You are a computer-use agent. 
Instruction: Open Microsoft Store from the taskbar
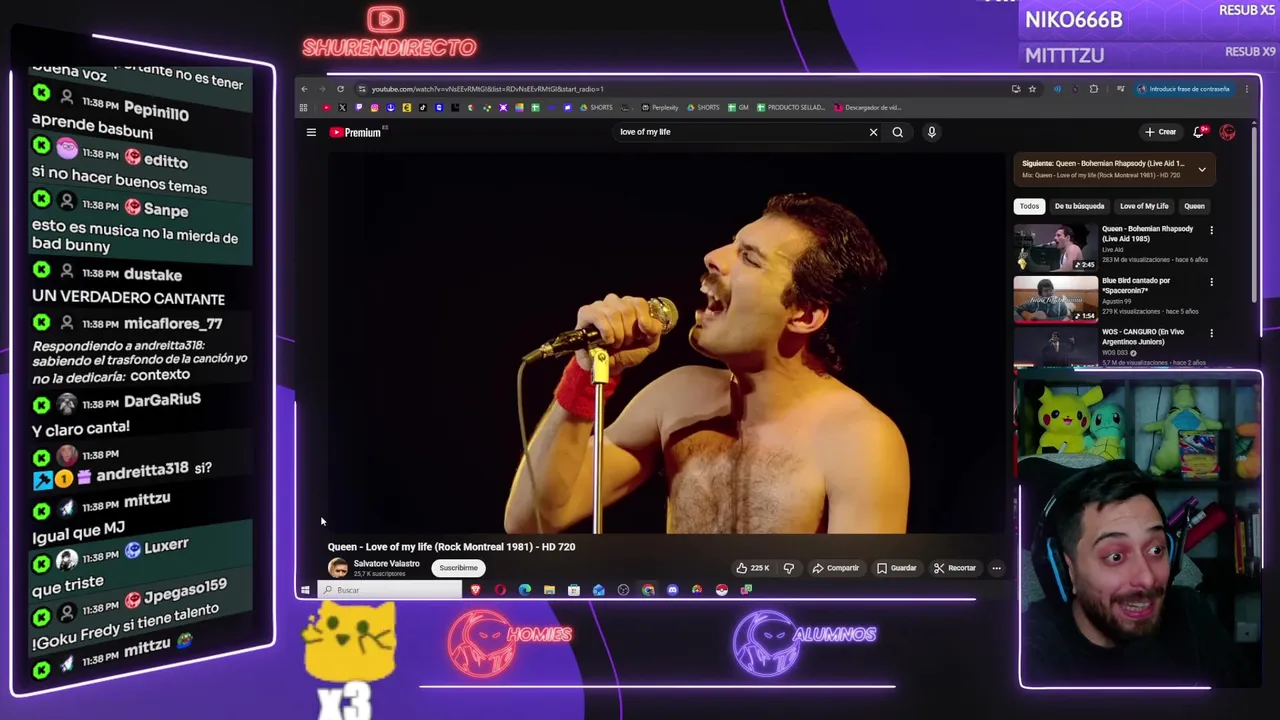[574, 590]
